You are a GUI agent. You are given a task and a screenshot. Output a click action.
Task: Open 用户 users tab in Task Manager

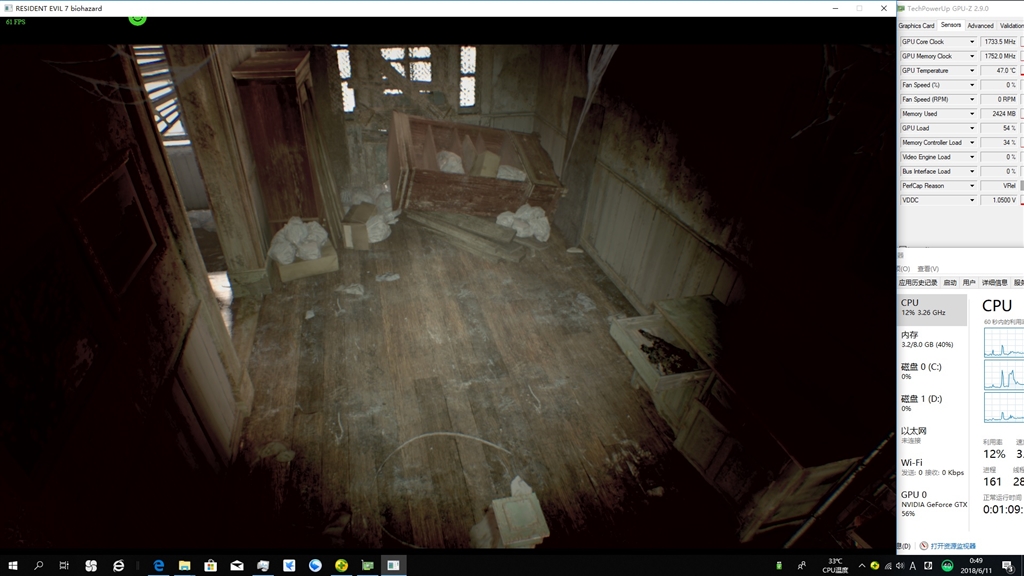969,283
